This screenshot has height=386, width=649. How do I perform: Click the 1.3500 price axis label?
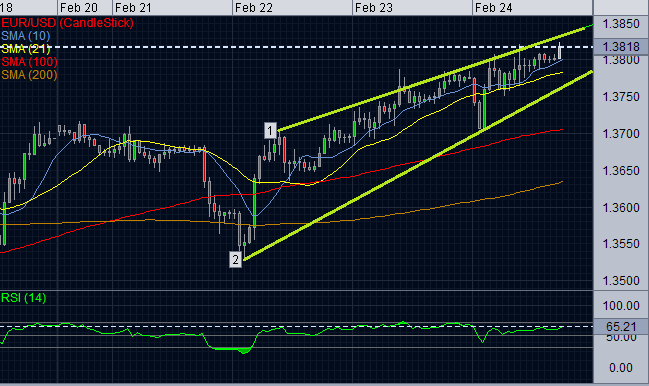(x=621, y=281)
